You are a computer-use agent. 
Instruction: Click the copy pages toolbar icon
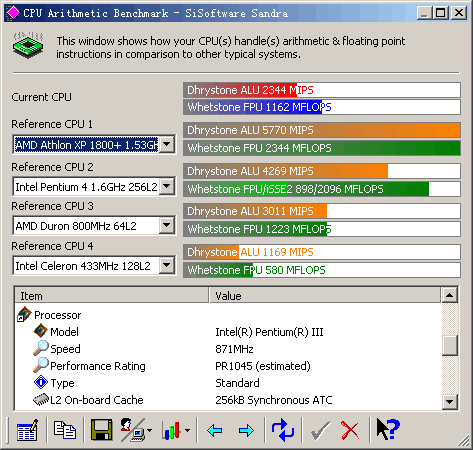(x=65, y=430)
